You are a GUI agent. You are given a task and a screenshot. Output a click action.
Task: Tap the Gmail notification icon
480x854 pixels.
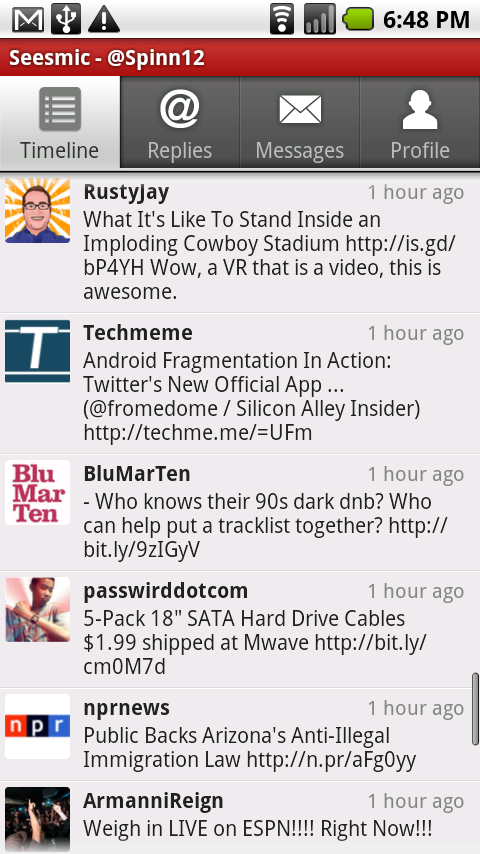pos(28,20)
